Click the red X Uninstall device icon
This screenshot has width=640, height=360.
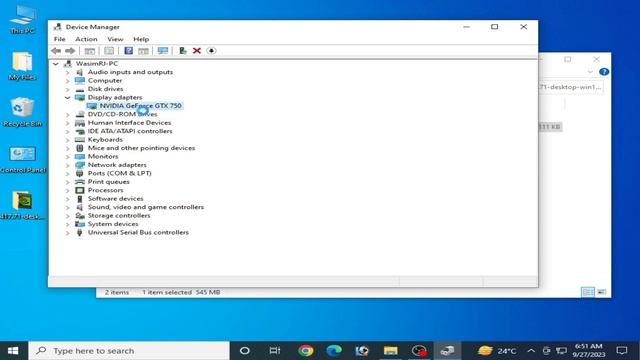[197, 51]
